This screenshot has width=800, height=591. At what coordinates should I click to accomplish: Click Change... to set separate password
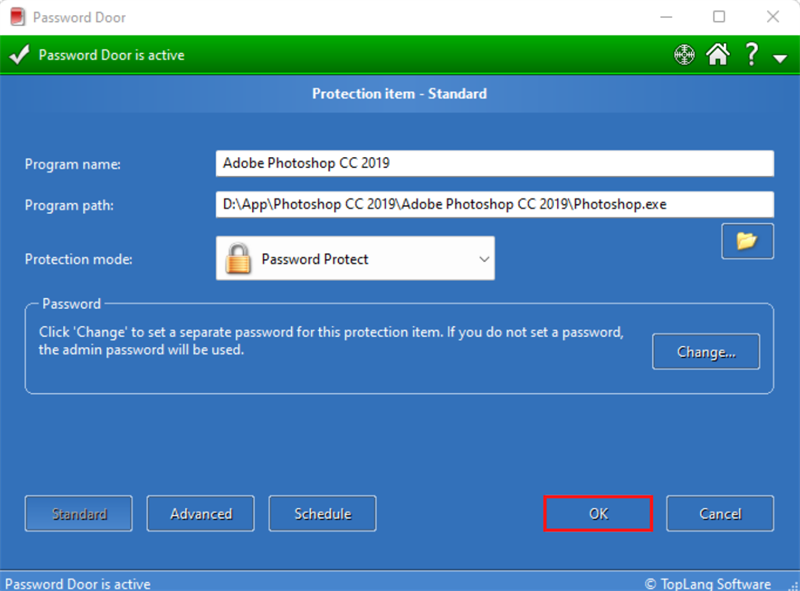(x=706, y=352)
